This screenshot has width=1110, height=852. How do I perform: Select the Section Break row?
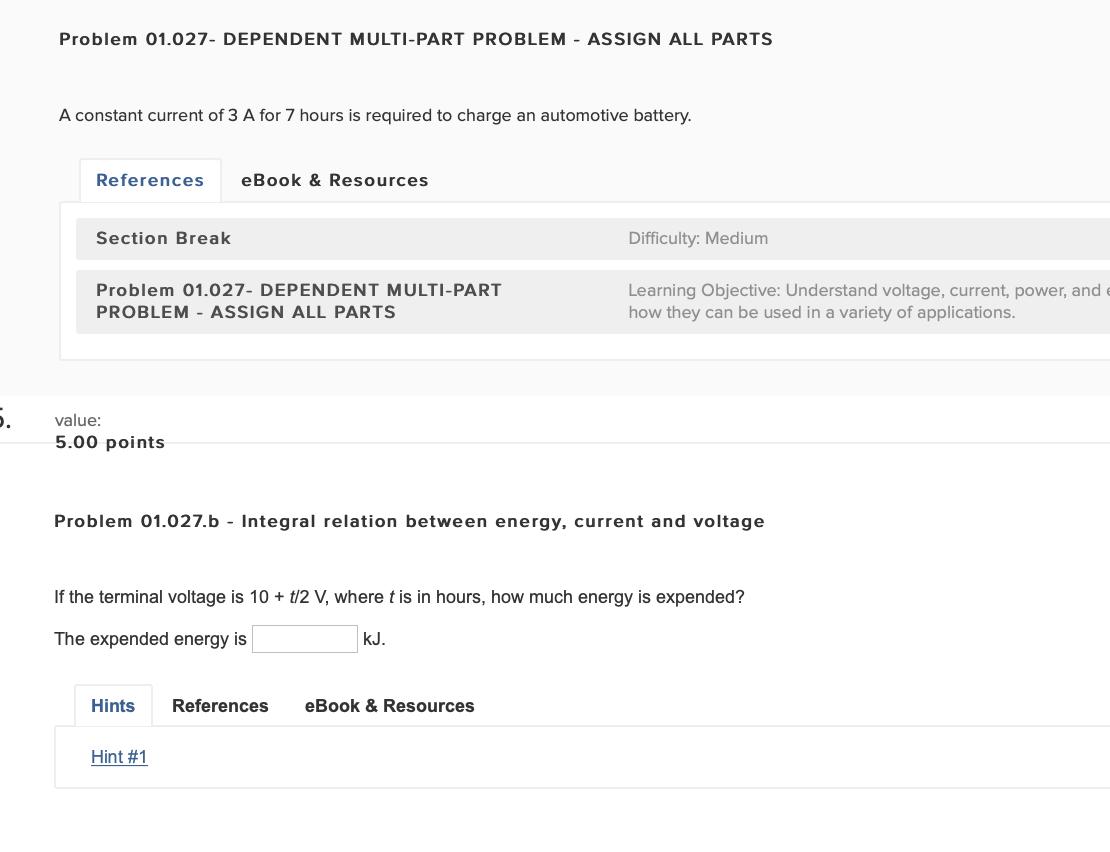point(163,238)
